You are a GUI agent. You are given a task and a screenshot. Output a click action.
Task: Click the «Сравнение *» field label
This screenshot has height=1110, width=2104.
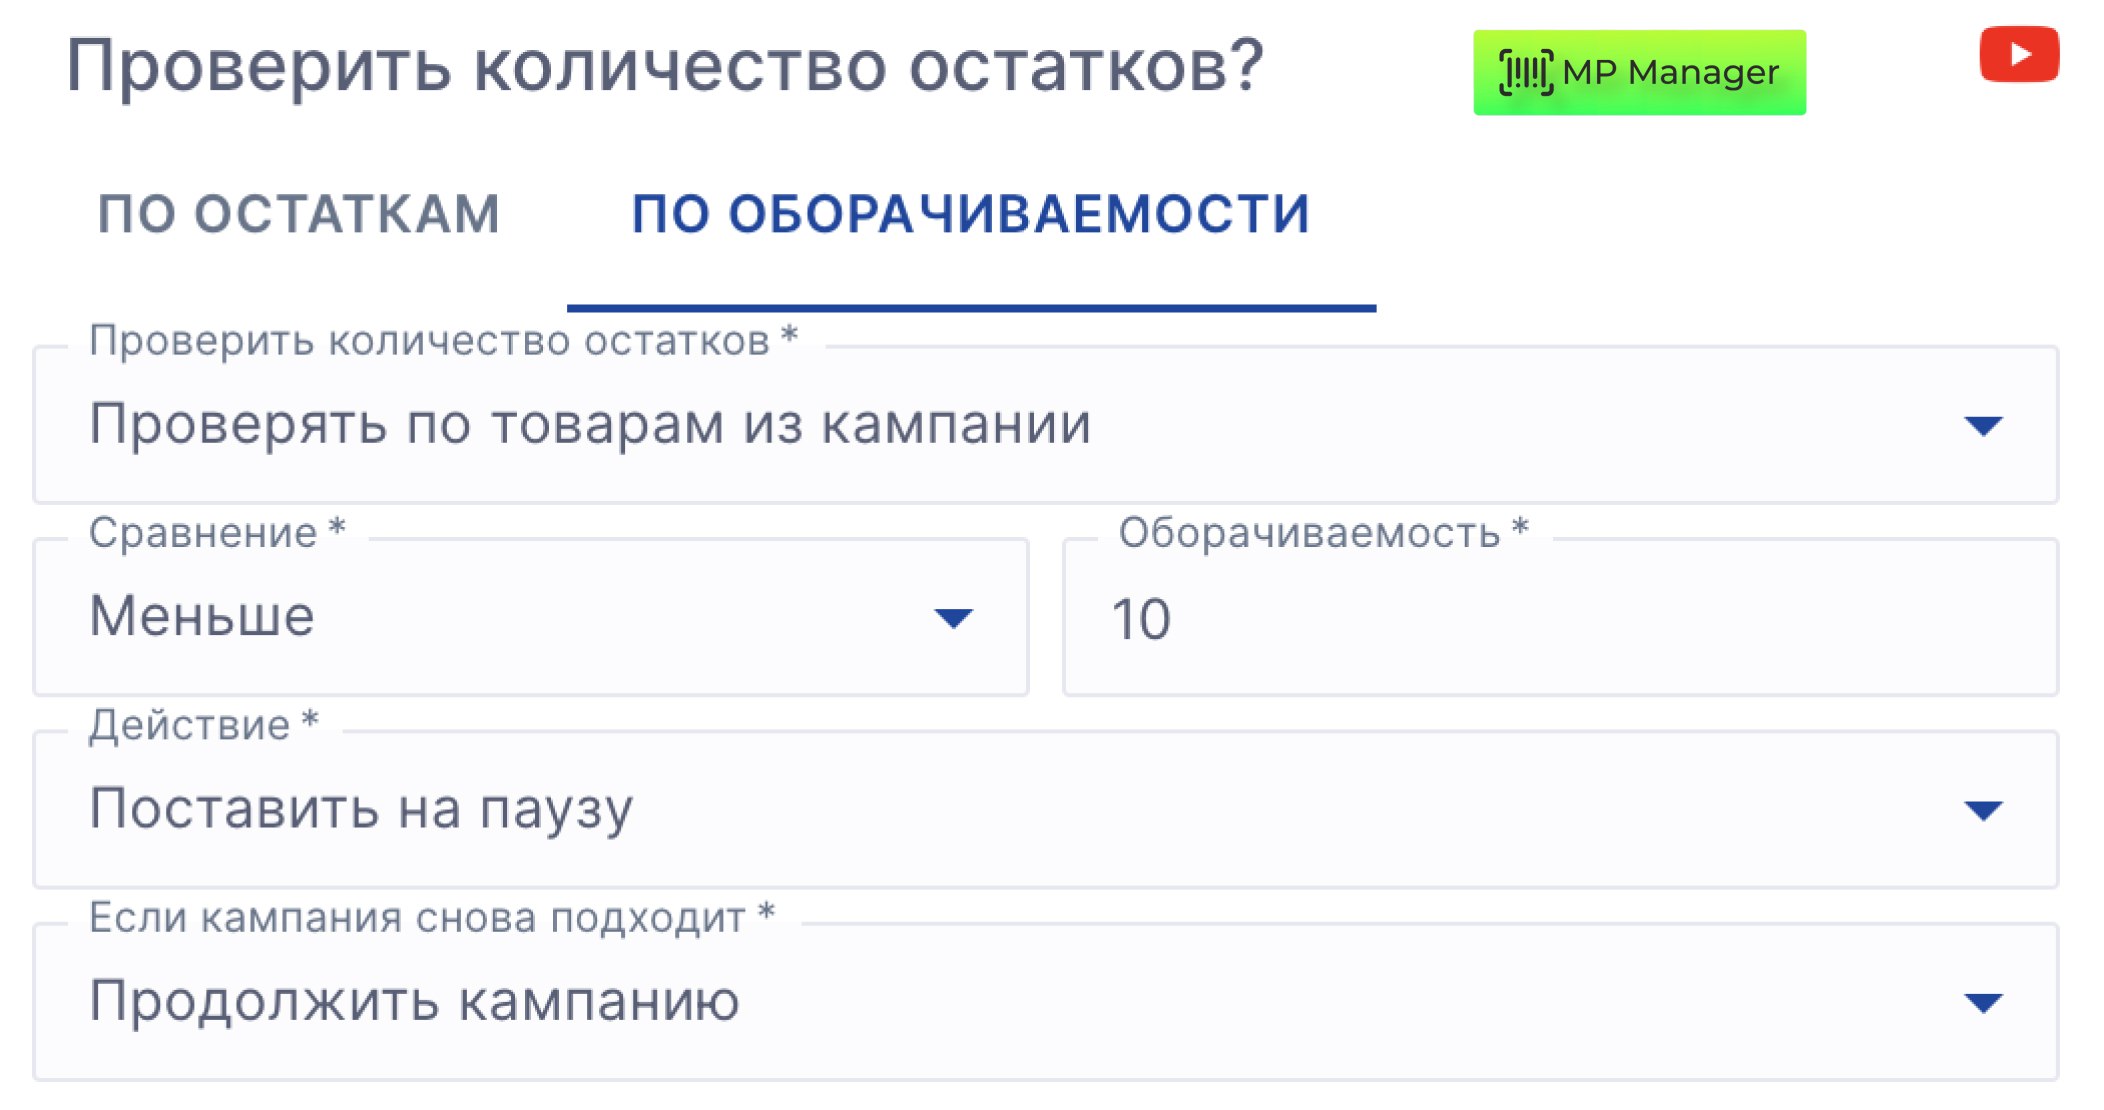tap(217, 532)
